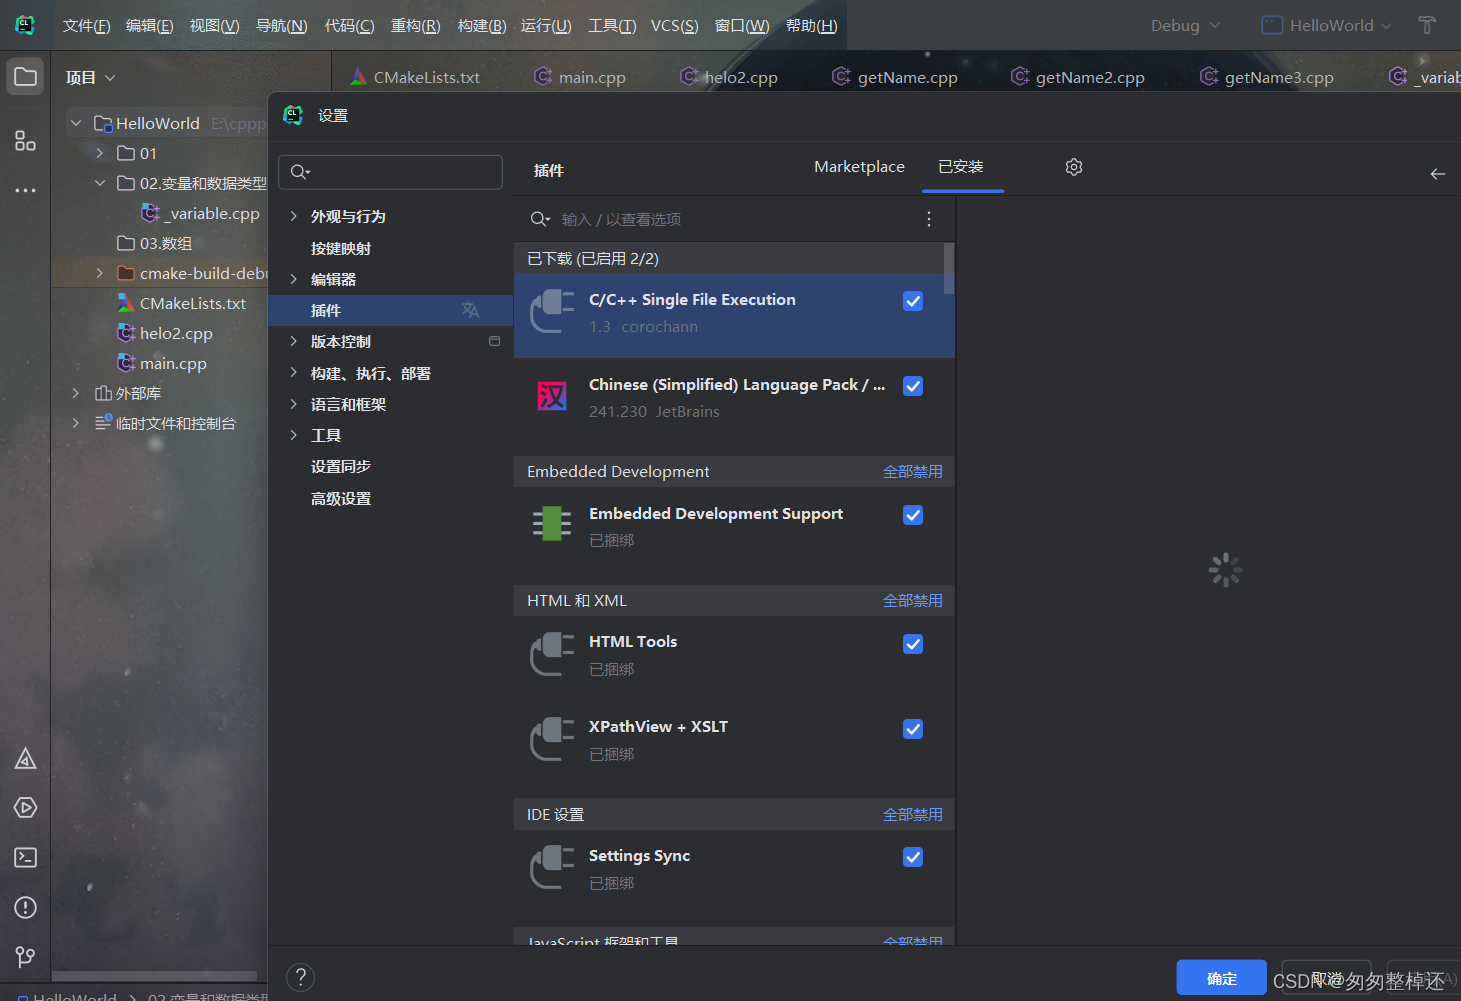Click 全部禁用 for IDE 设置
The image size is (1461, 1001).
[x=912, y=815]
